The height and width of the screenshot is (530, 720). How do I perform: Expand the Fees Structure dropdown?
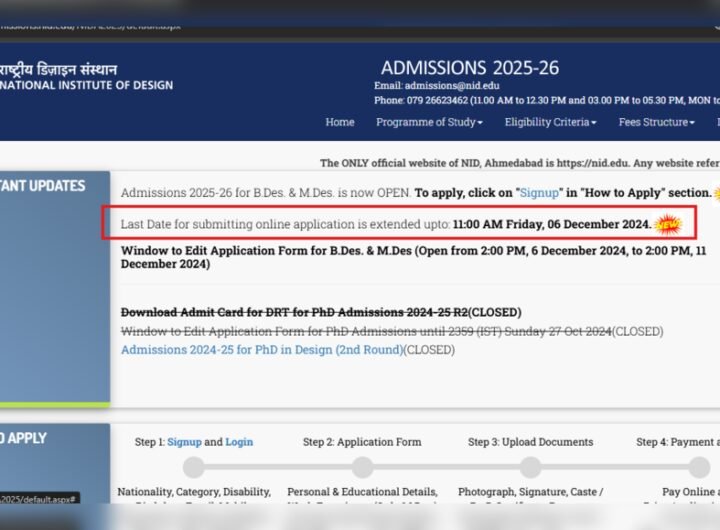[x=657, y=122]
